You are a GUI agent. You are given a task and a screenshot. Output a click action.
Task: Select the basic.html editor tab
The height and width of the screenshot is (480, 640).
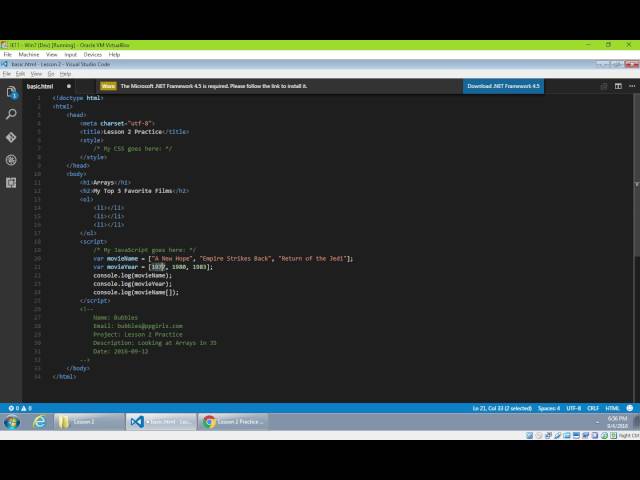coord(49,86)
